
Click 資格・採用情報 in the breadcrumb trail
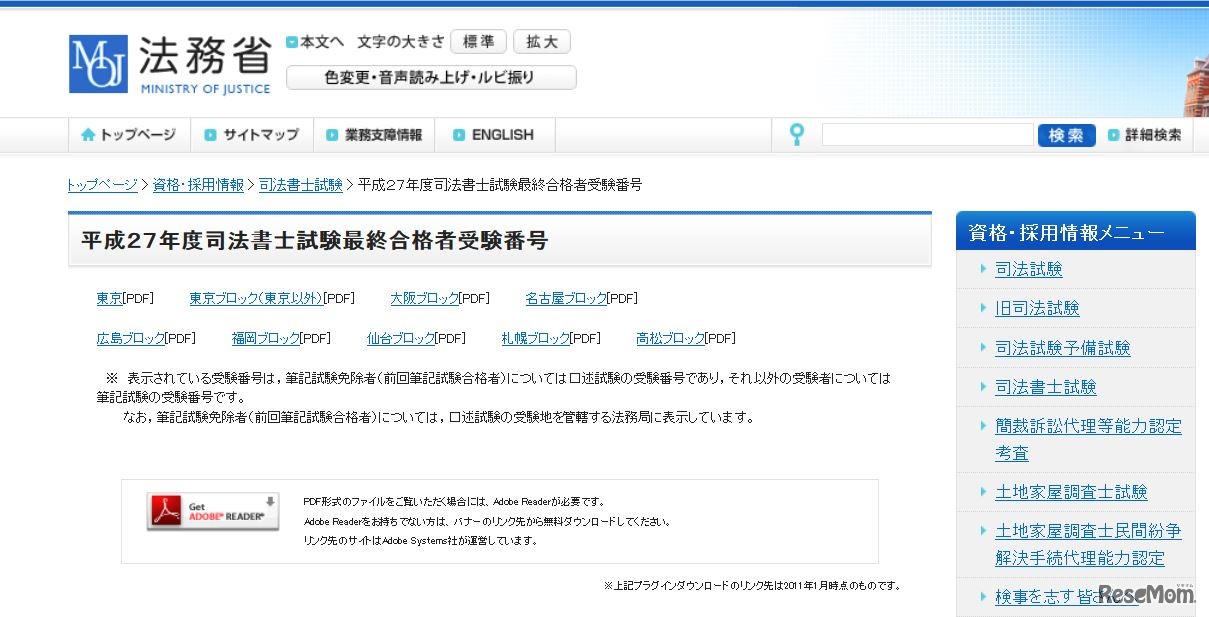click(x=196, y=184)
